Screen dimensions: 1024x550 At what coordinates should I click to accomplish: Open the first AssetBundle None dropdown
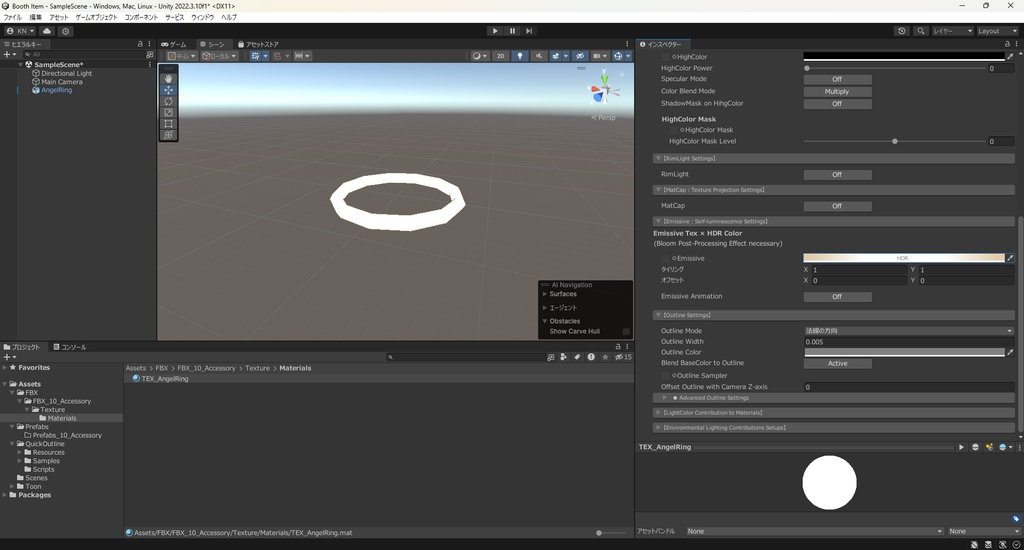pos(814,532)
